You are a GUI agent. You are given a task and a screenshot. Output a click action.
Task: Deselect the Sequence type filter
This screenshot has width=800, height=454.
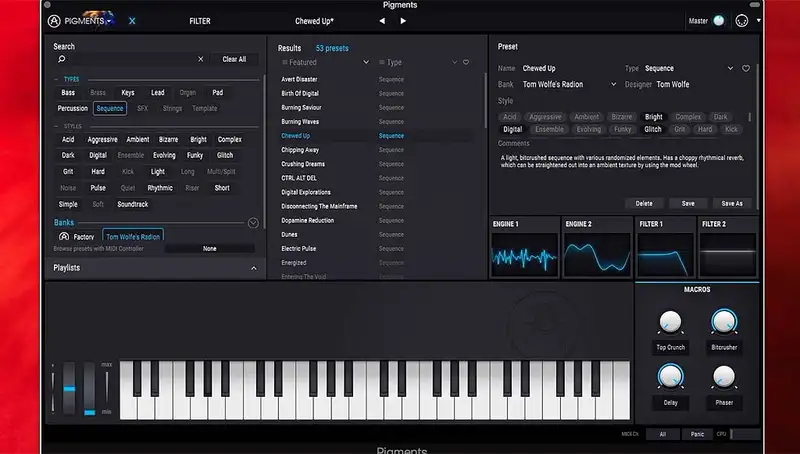tap(110, 109)
